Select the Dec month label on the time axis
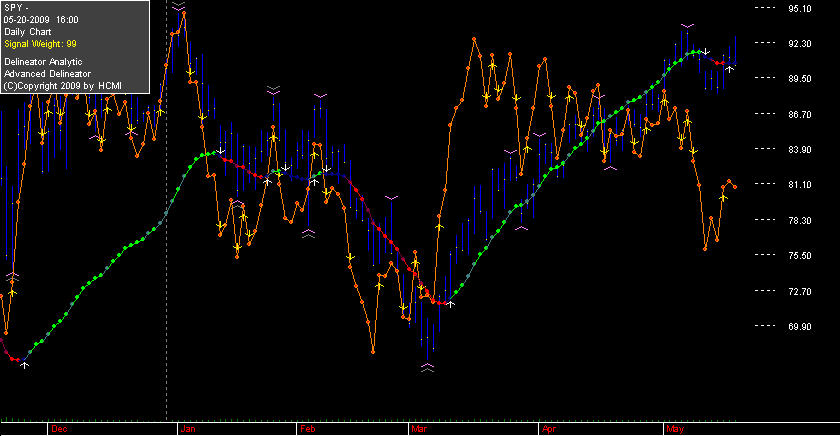This screenshot has height=436, width=840. (x=59, y=429)
